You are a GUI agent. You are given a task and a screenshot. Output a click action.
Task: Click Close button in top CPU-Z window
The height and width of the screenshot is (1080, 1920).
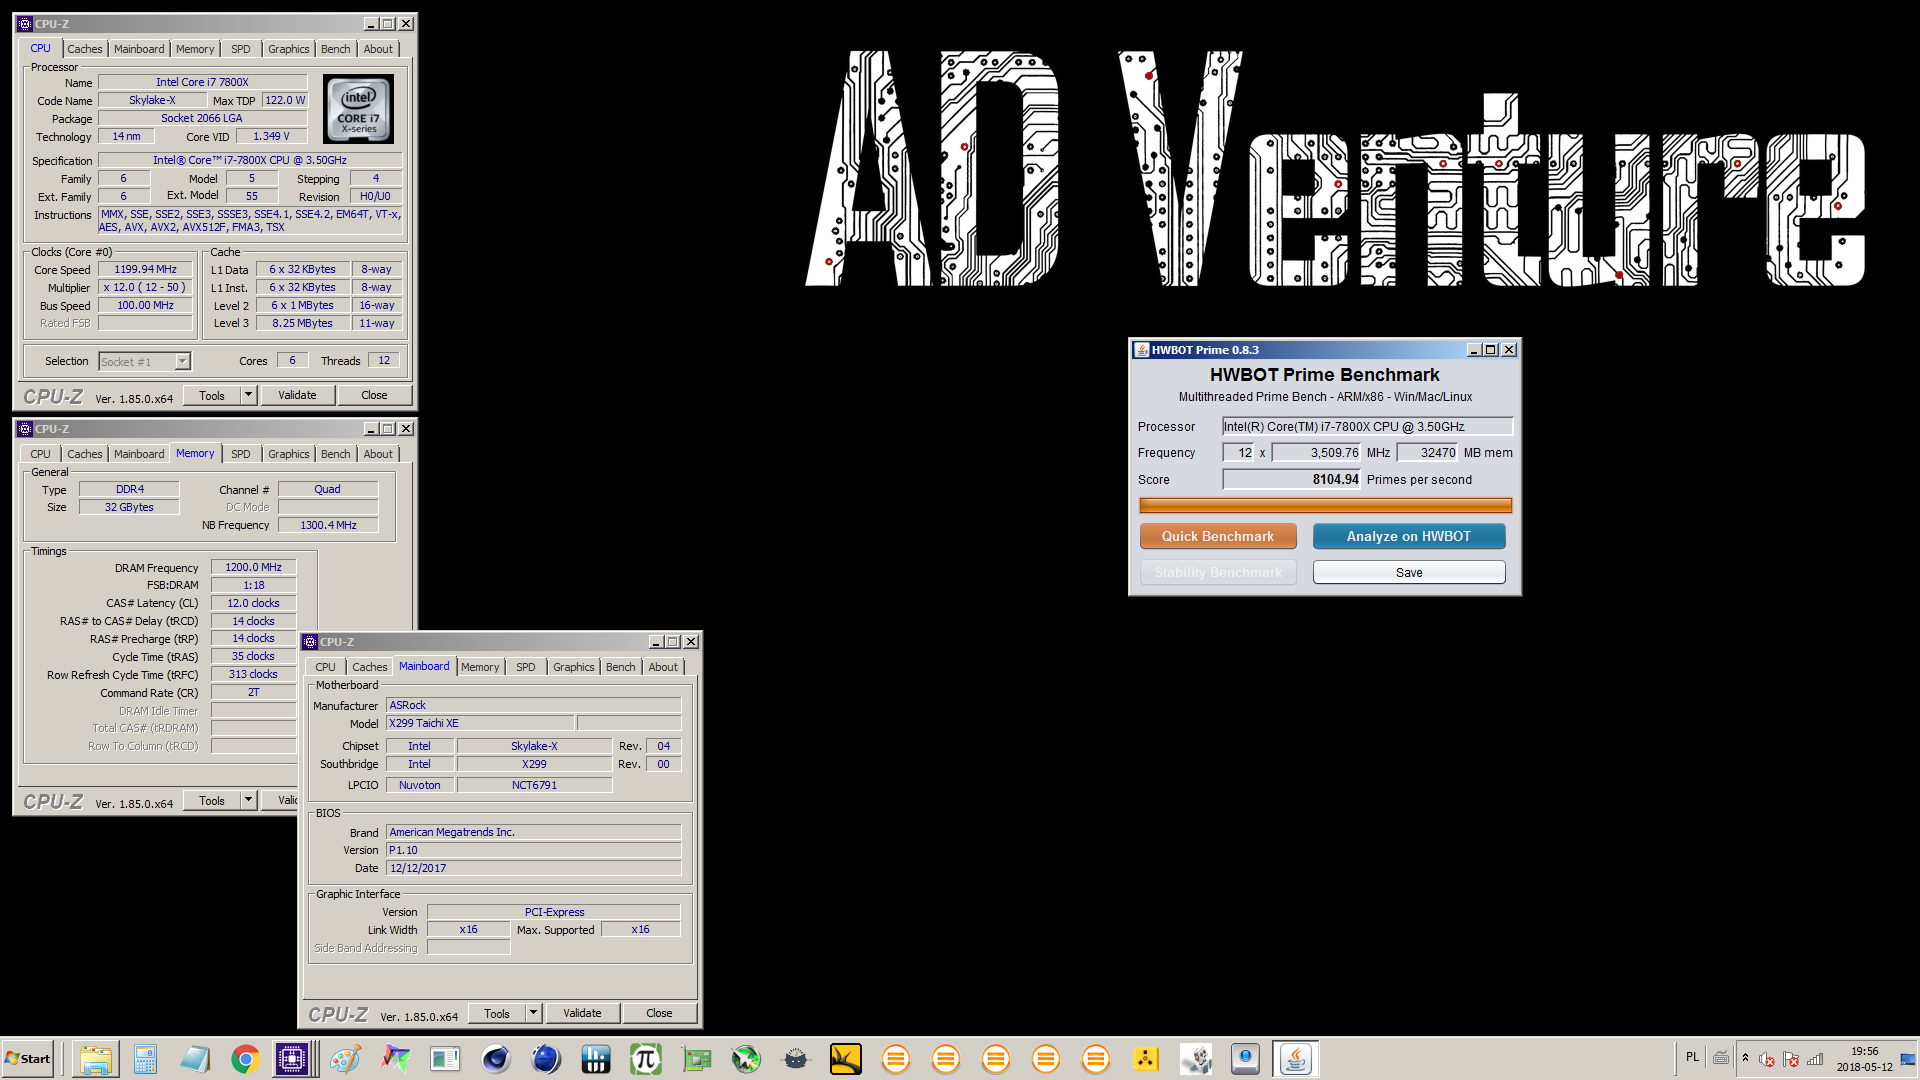pos(374,395)
